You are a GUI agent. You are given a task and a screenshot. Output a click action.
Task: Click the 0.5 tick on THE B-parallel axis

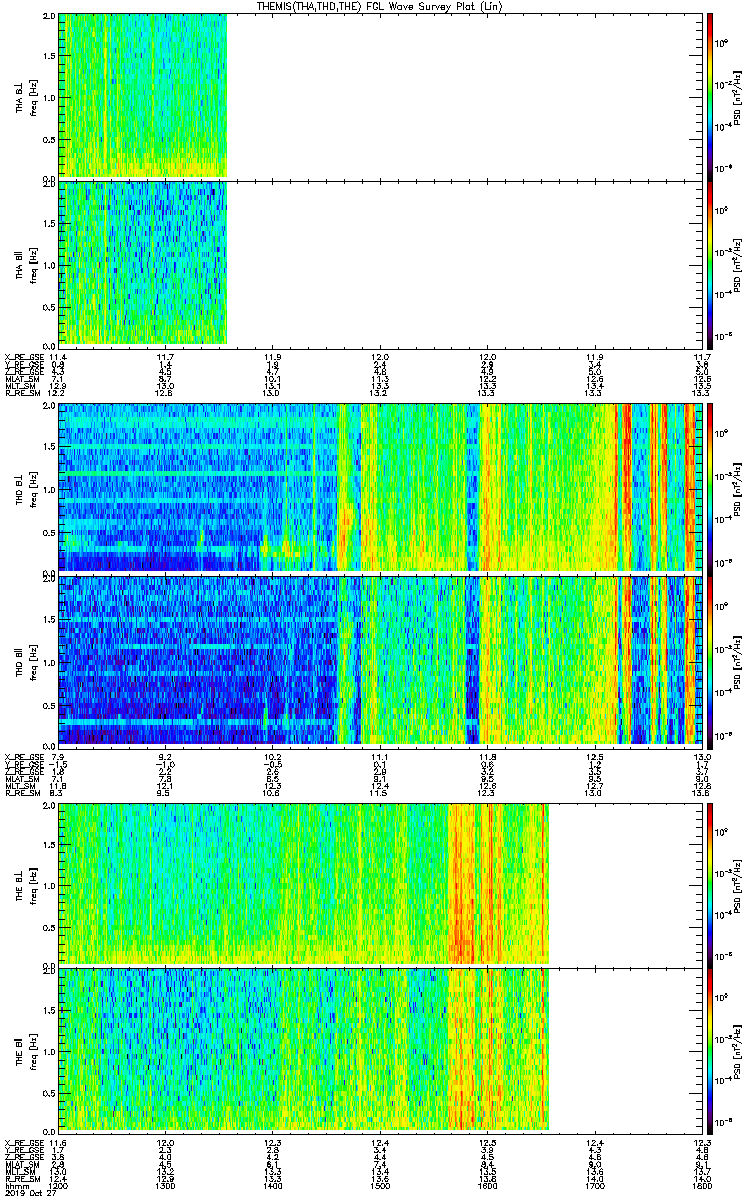(x=49, y=1093)
